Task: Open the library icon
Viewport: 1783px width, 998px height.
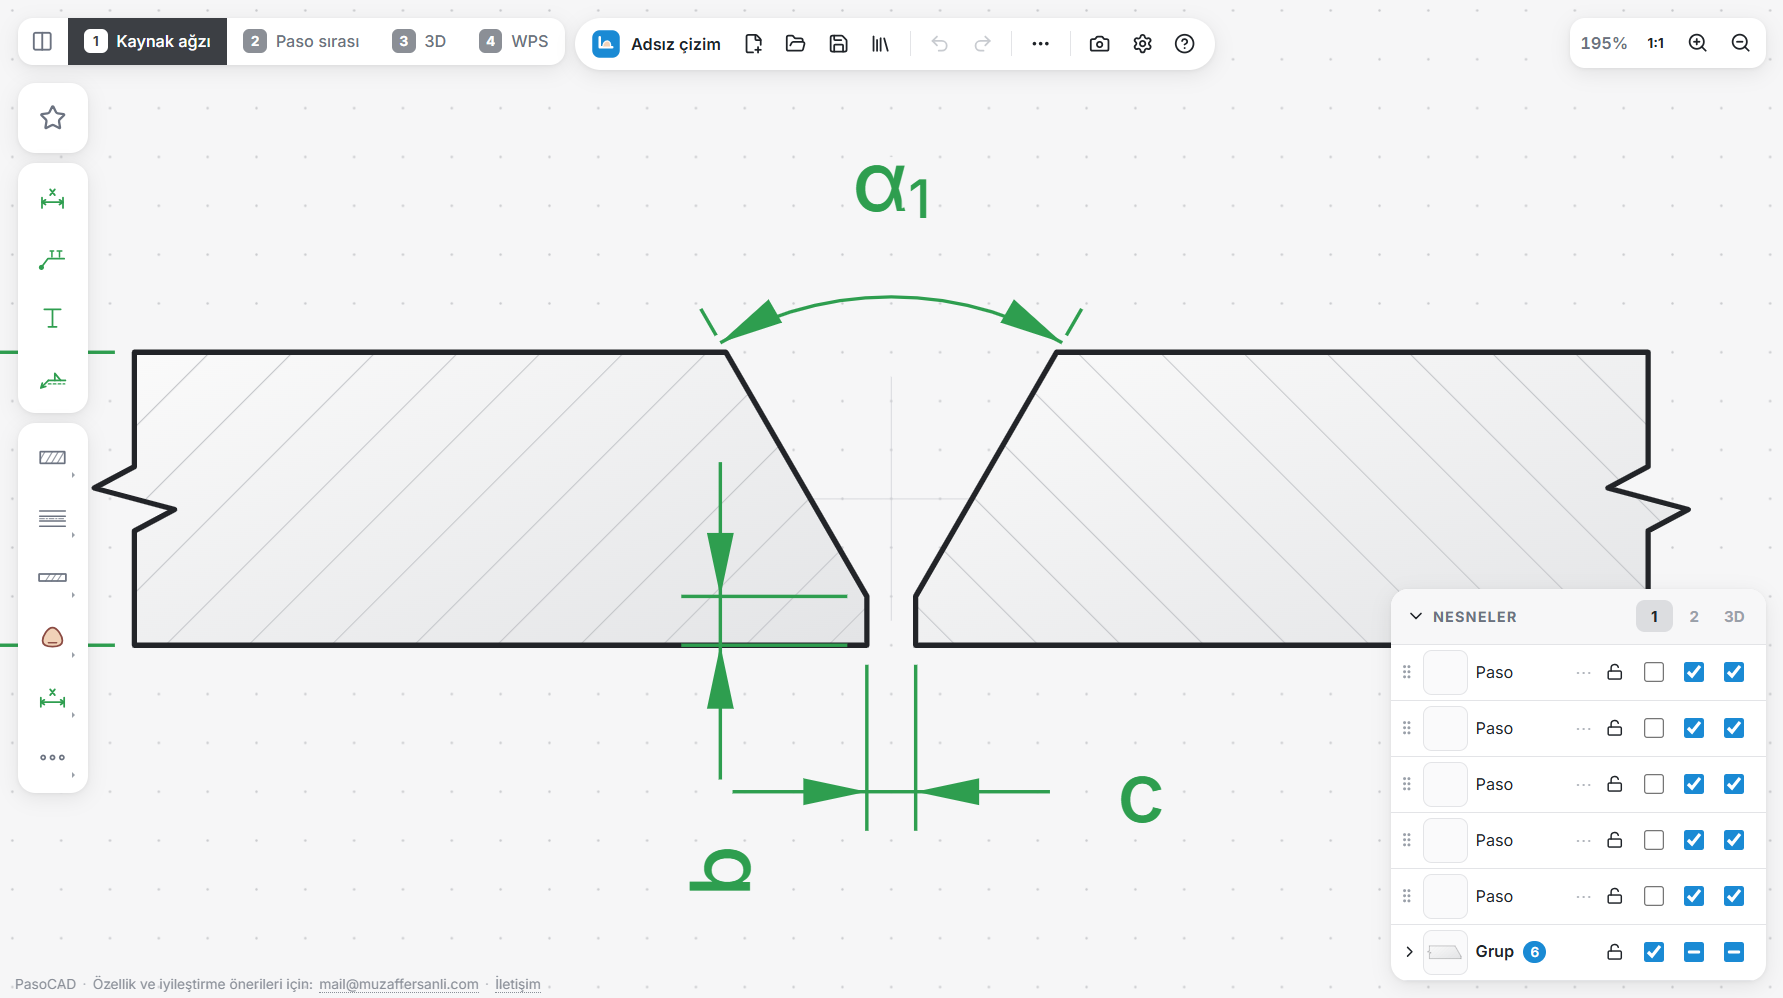Action: 880,44
